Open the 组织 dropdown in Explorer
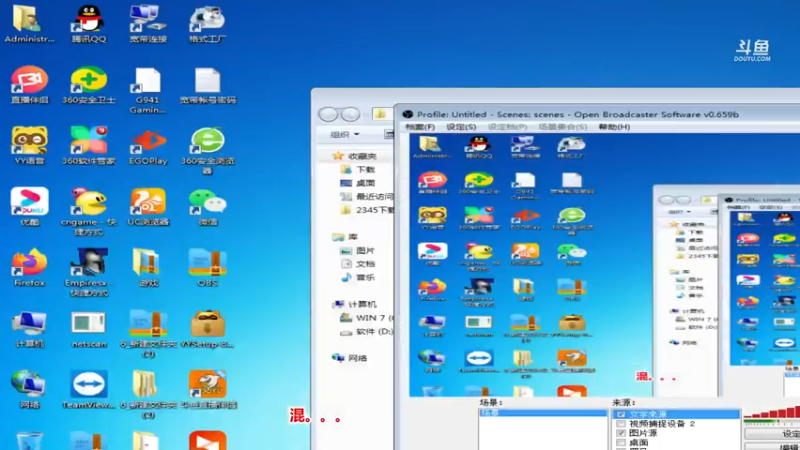 [345, 134]
